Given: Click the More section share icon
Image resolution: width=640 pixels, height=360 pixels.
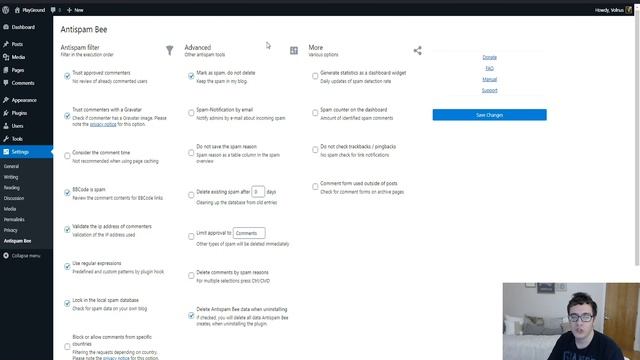Looking at the screenshot, I should tap(417, 51).
